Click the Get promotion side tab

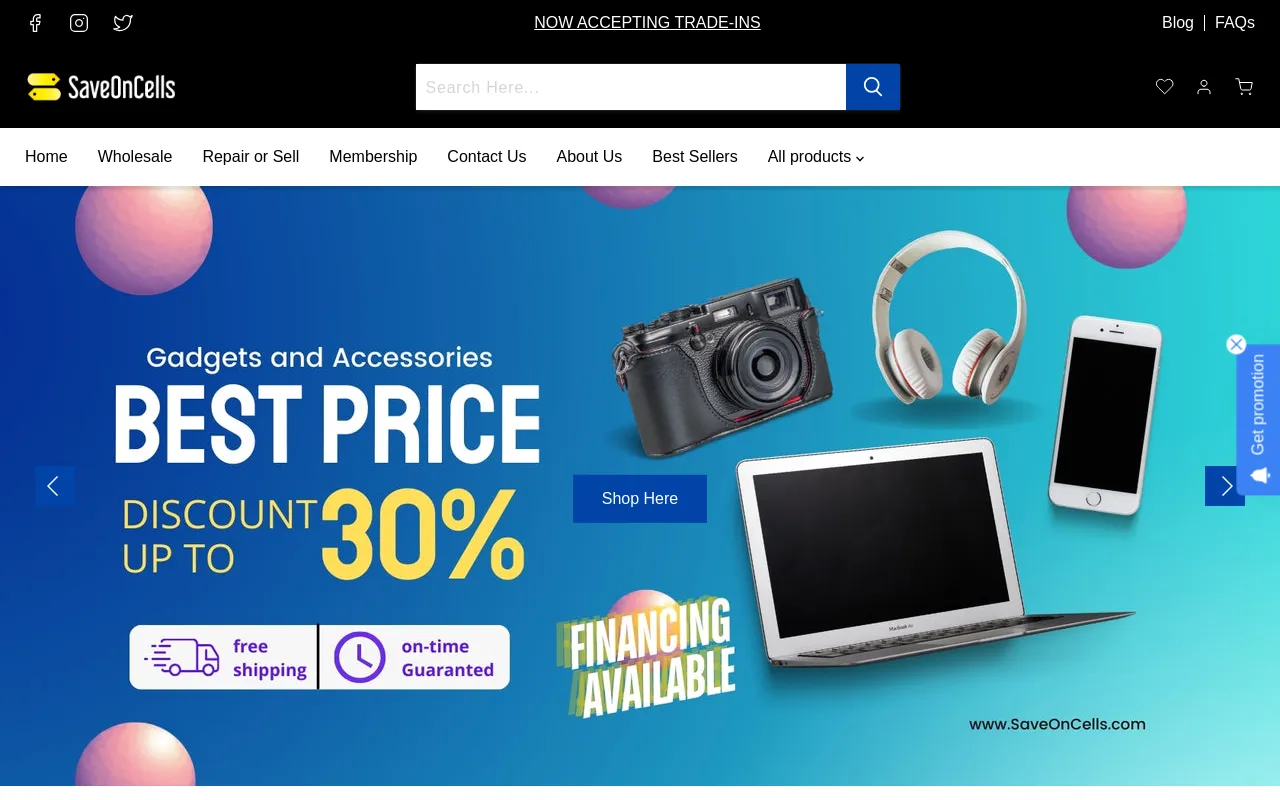click(1258, 420)
